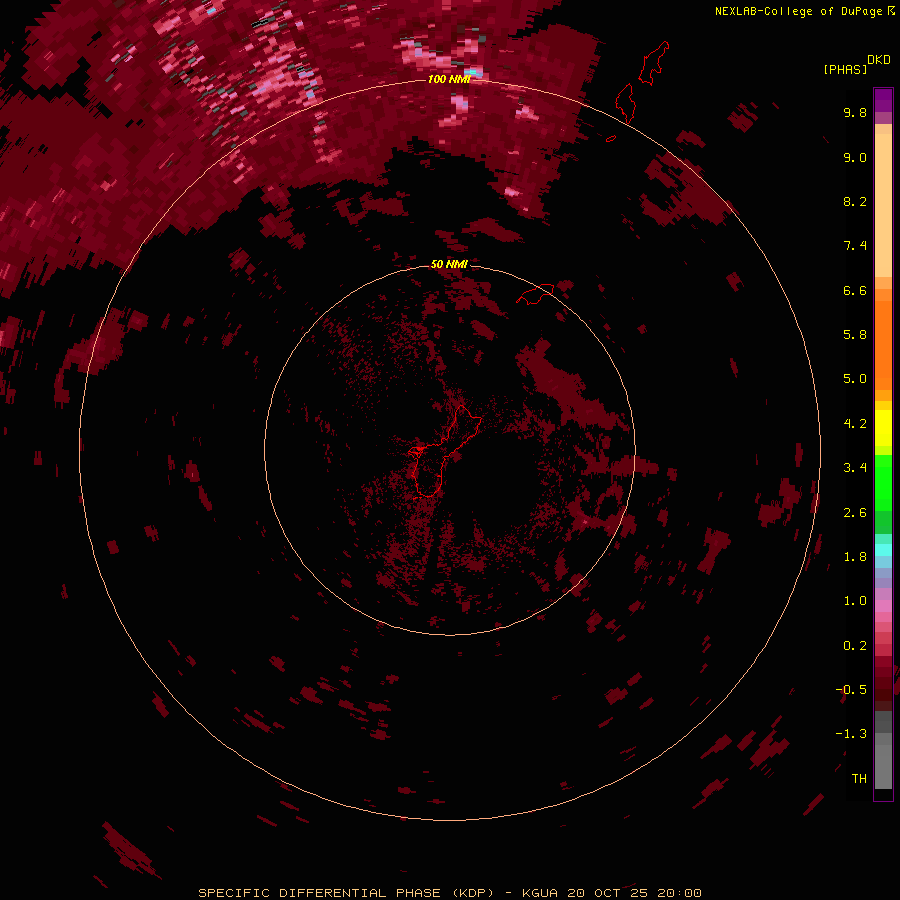This screenshot has width=900, height=900.
Task: Click the purple swatch at top of legend
Action: click(883, 100)
